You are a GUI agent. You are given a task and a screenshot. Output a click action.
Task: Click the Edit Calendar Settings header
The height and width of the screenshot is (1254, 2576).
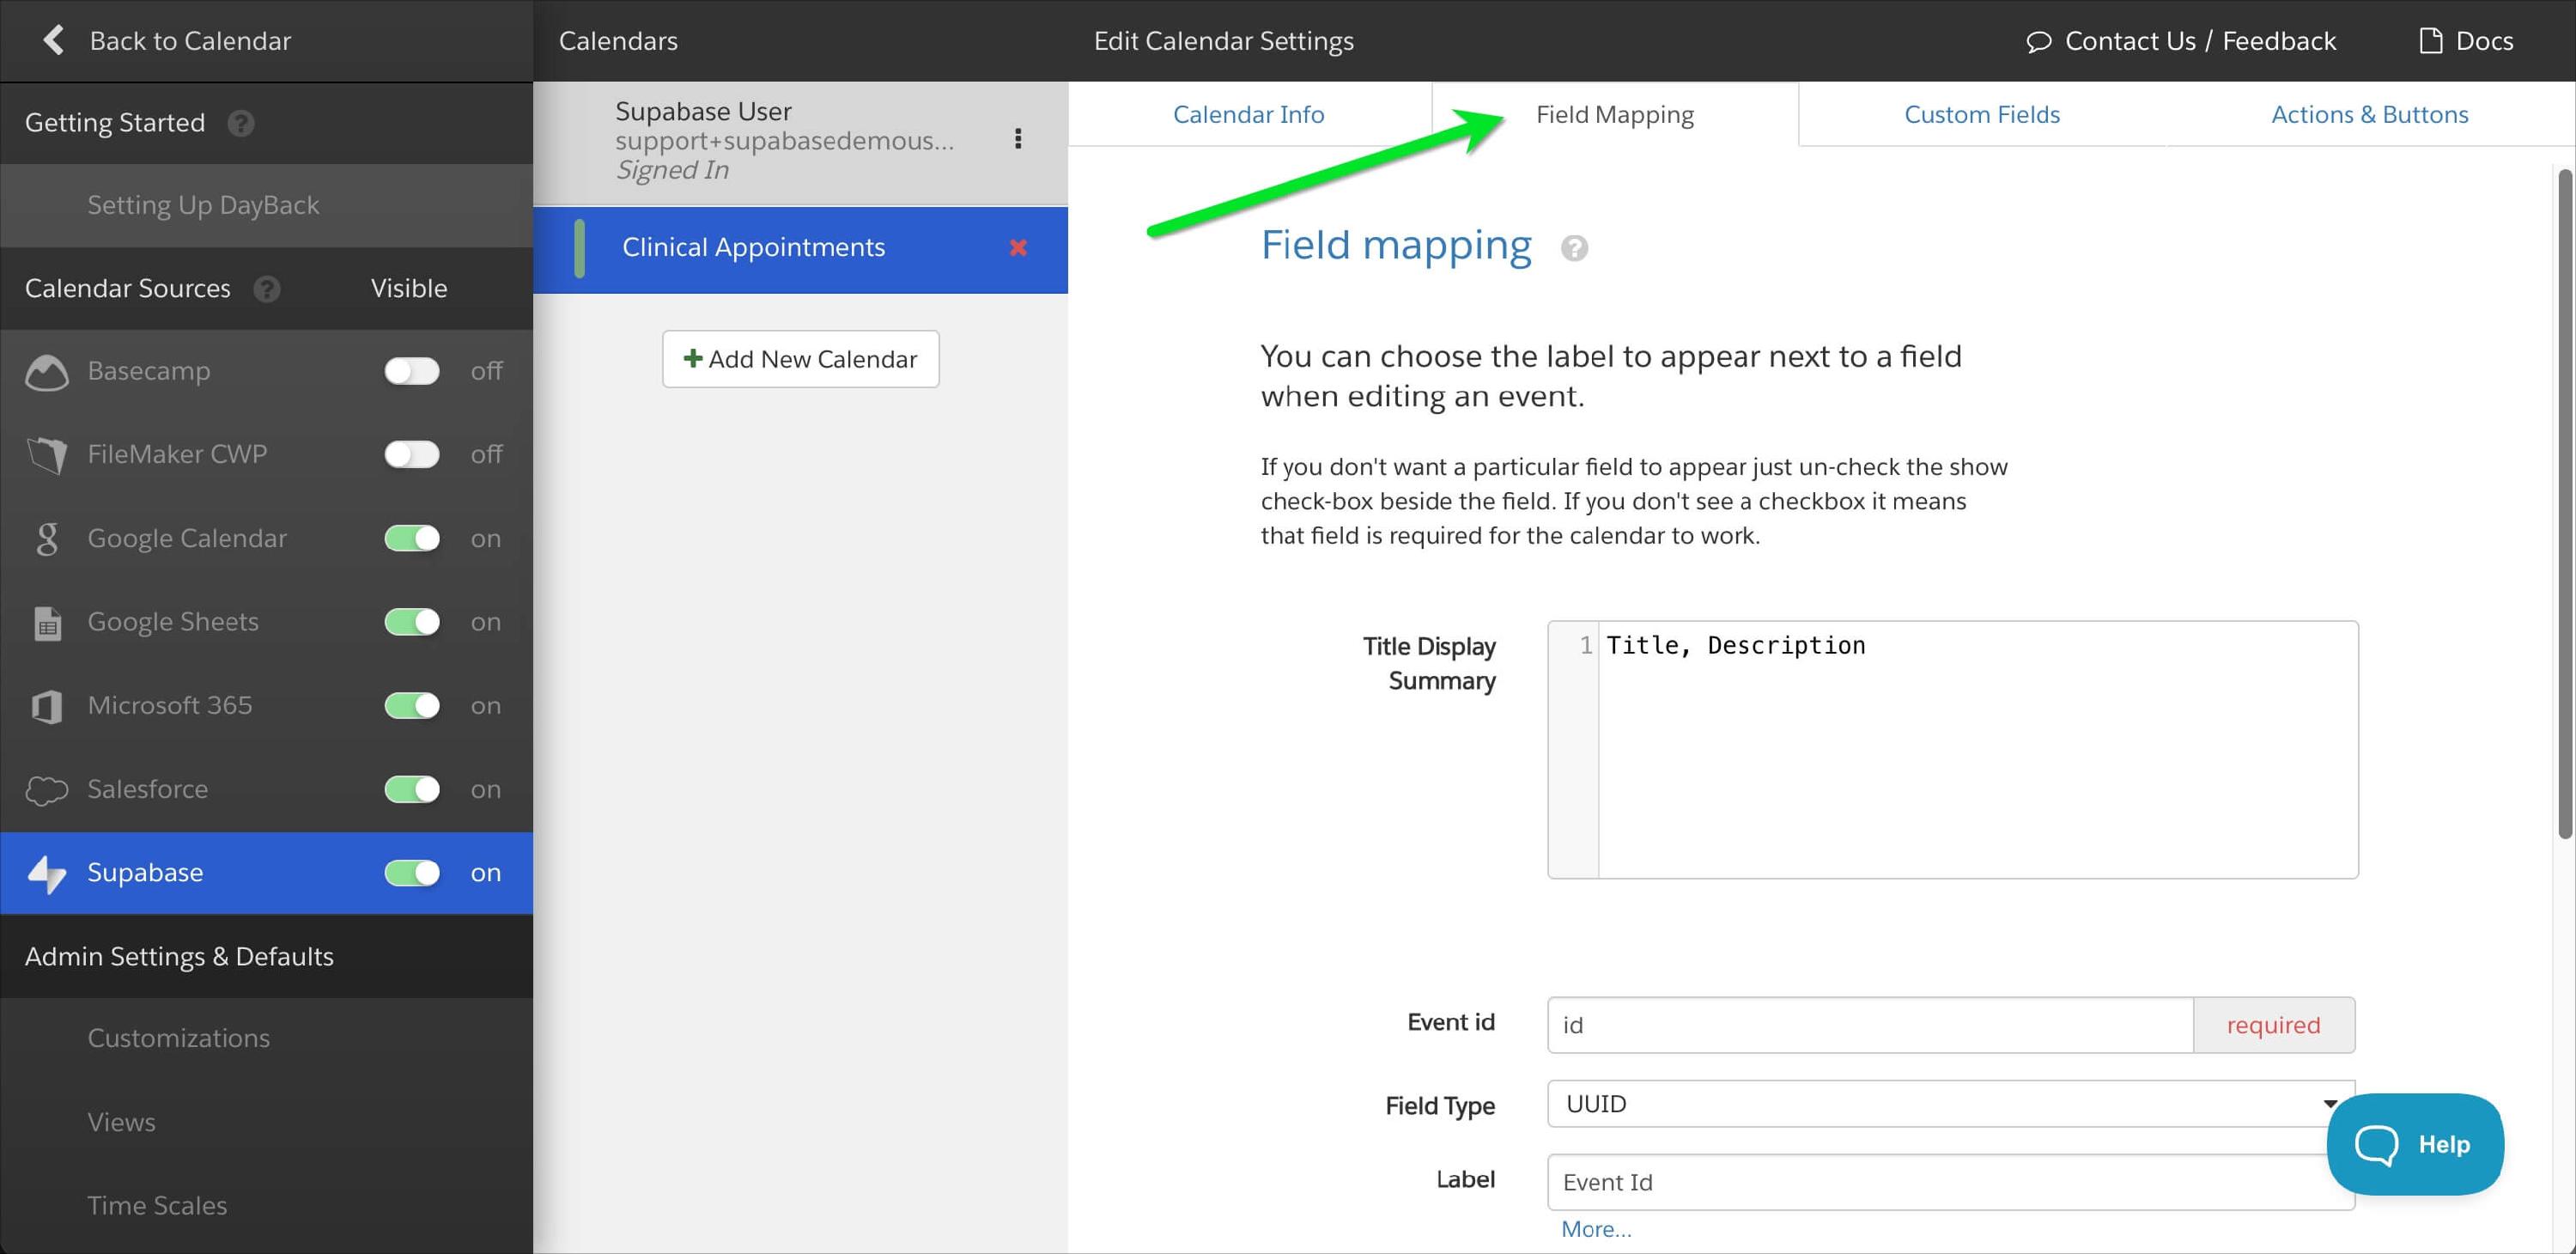click(x=1223, y=41)
